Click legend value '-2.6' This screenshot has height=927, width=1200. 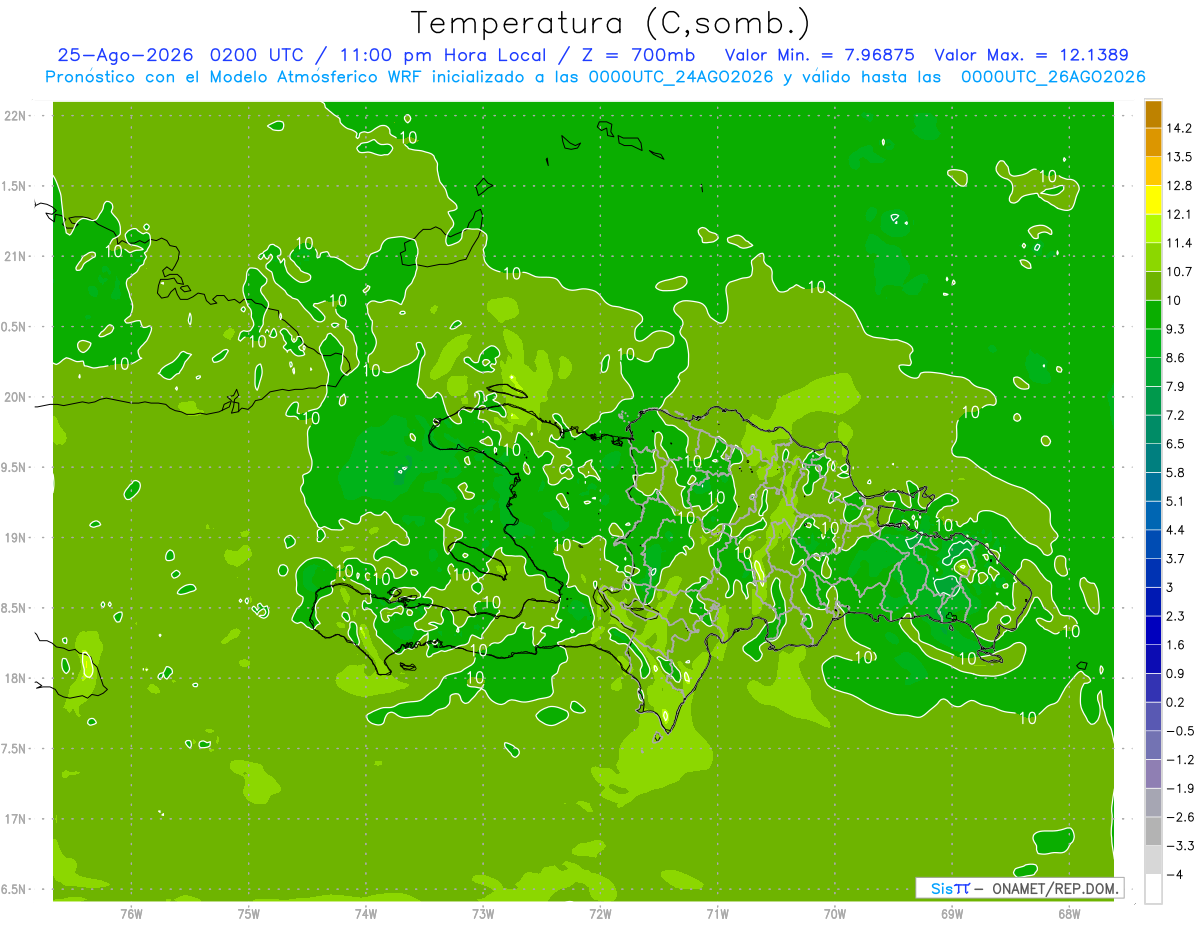coord(1179,817)
